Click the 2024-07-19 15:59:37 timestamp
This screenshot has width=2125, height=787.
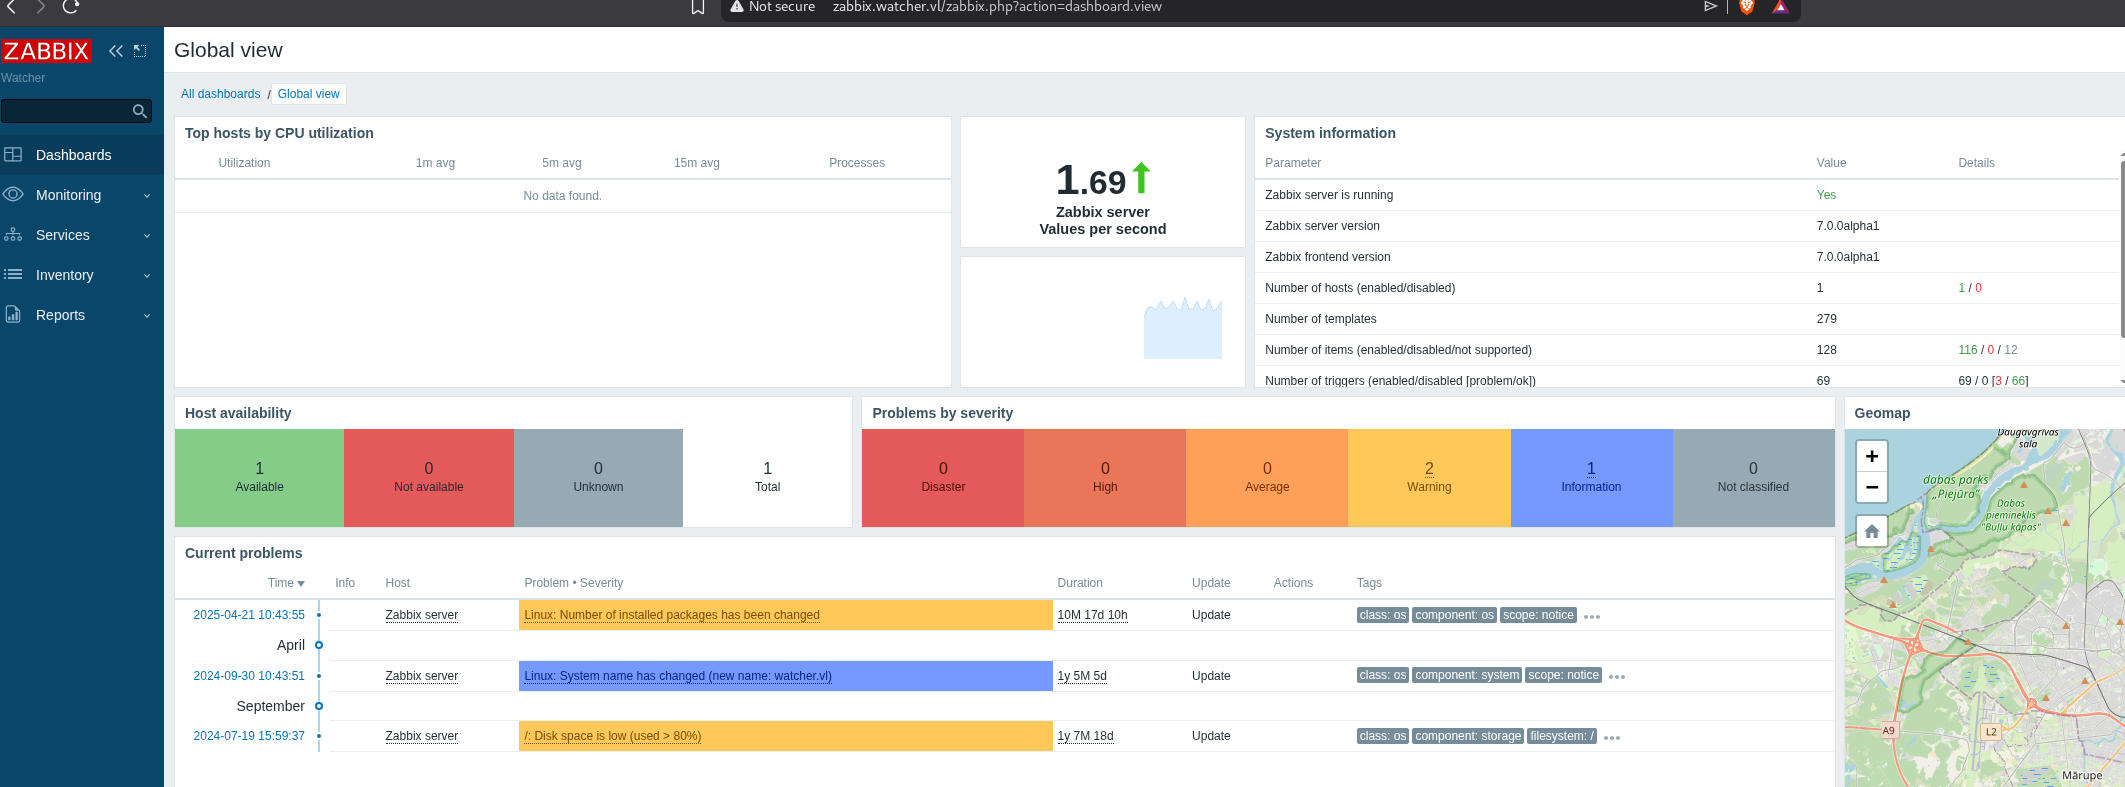coord(249,736)
